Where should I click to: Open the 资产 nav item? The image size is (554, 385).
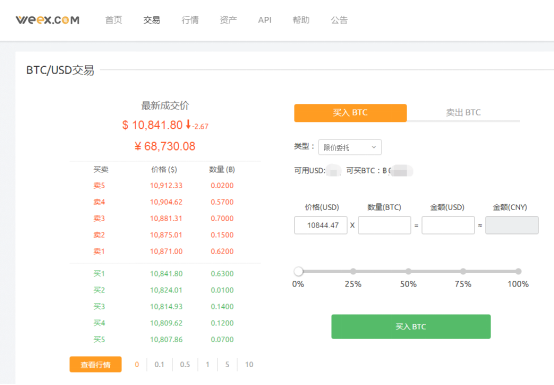[x=228, y=20]
